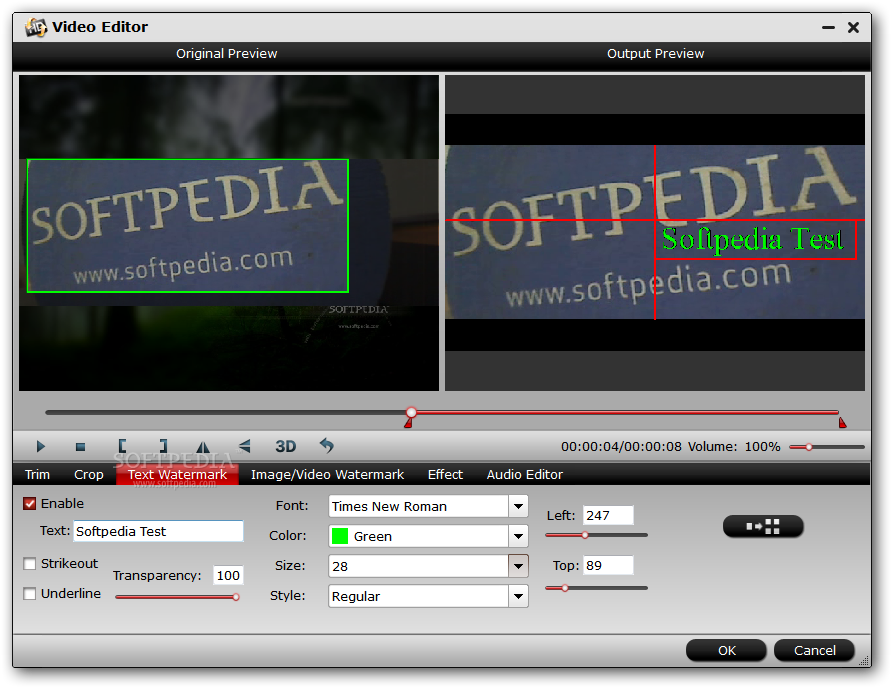Image resolution: width=892 pixels, height=688 pixels.
Task: Stop the video playback
Action: point(80,447)
